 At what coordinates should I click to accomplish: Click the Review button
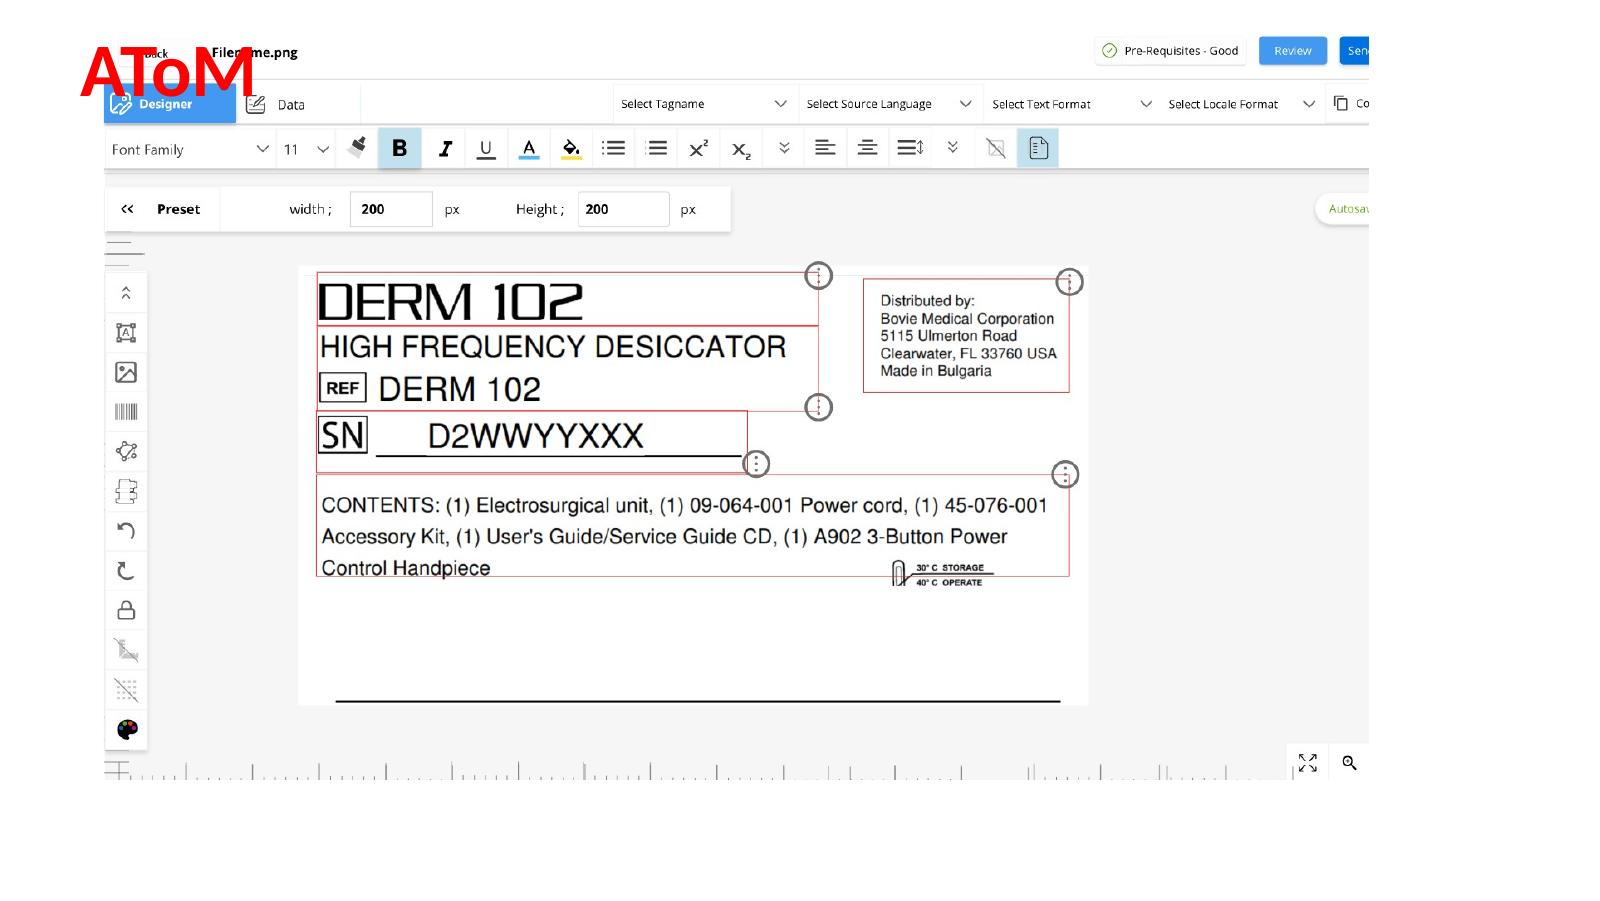[x=1293, y=51]
